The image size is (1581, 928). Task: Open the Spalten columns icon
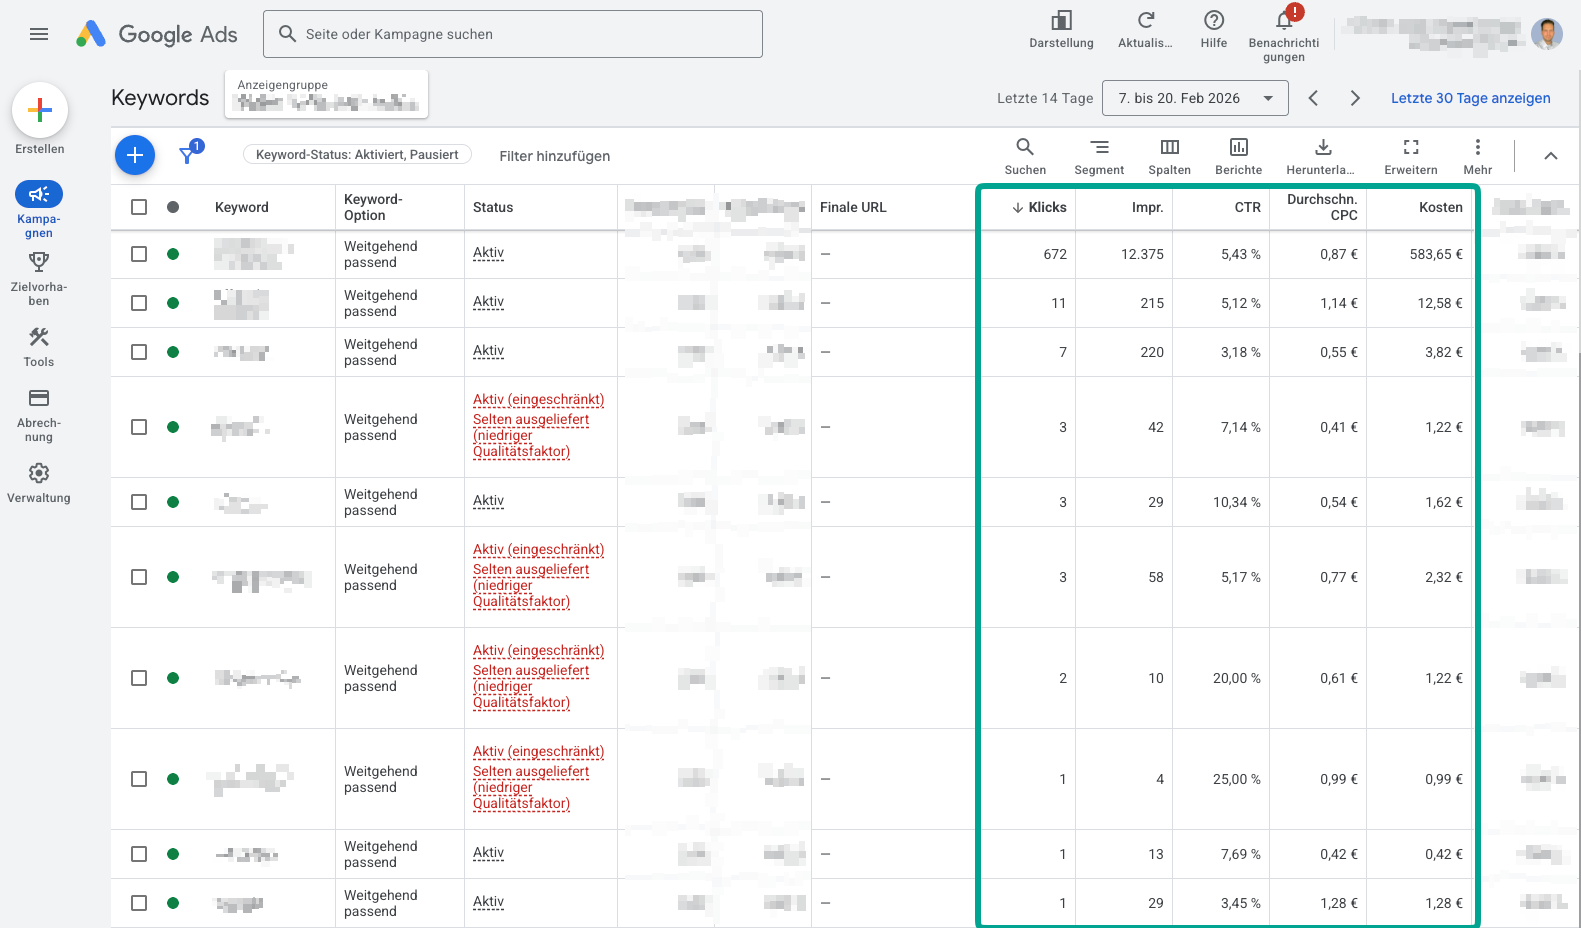[x=1169, y=148]
